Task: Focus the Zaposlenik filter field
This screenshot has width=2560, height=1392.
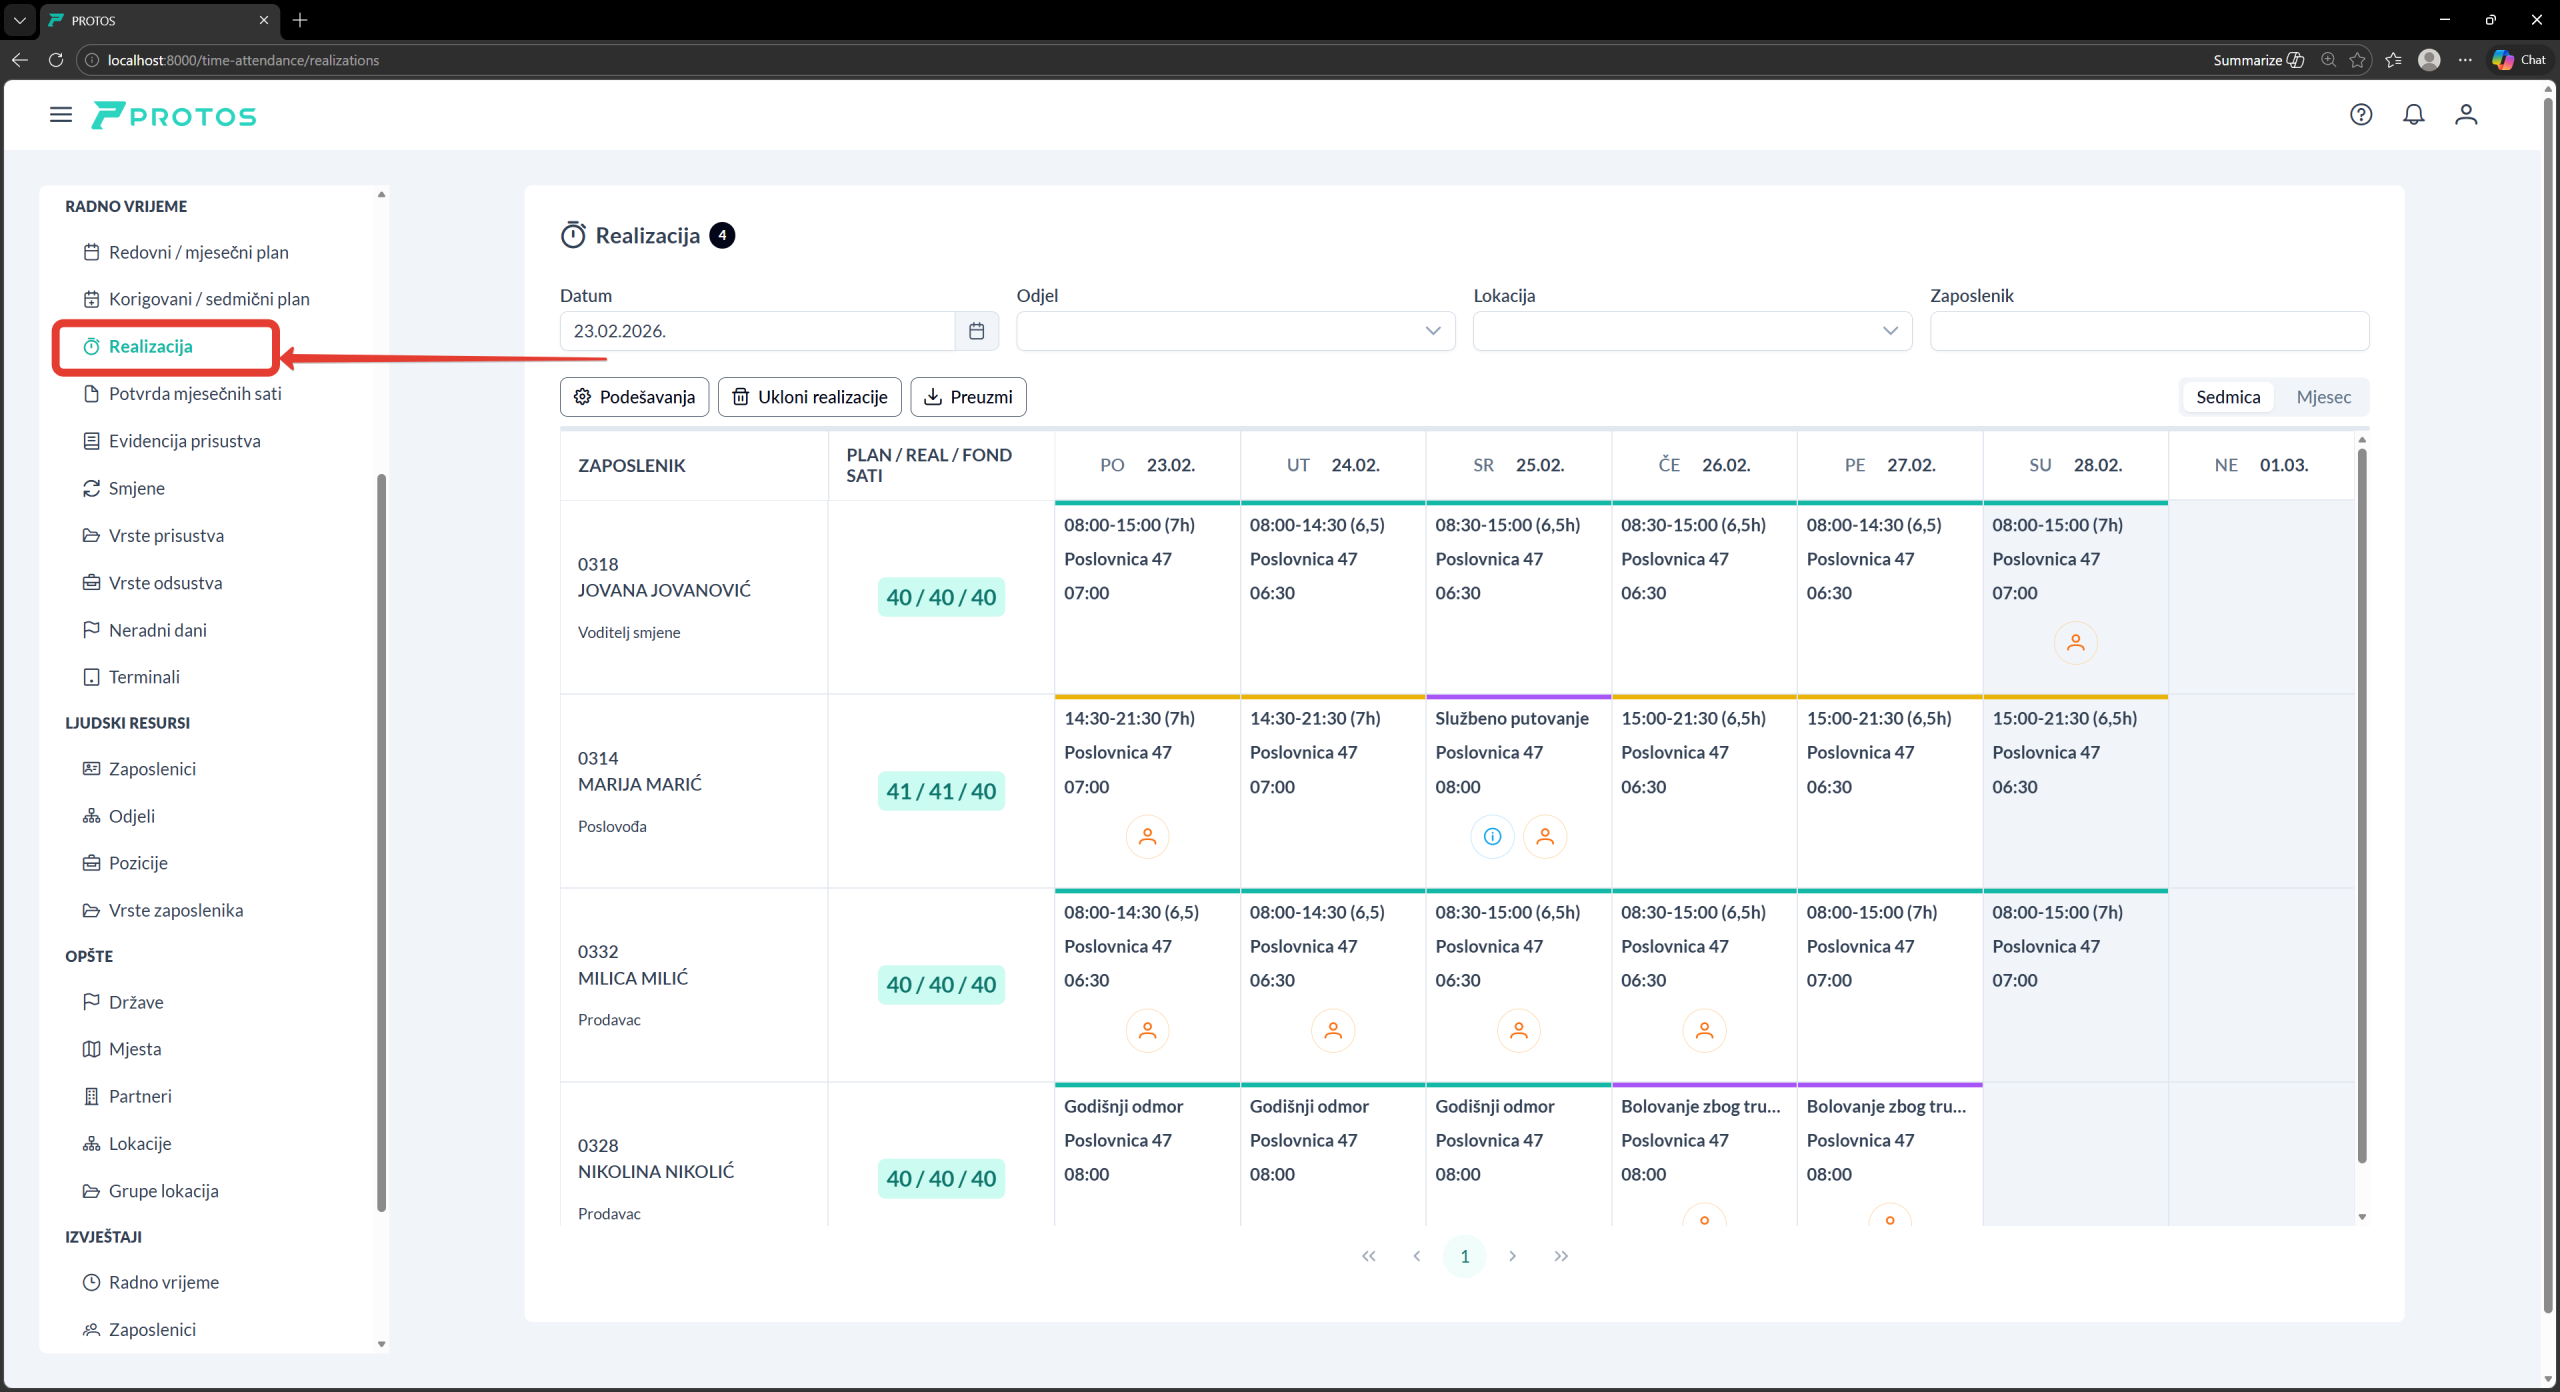Action: 2148,331
